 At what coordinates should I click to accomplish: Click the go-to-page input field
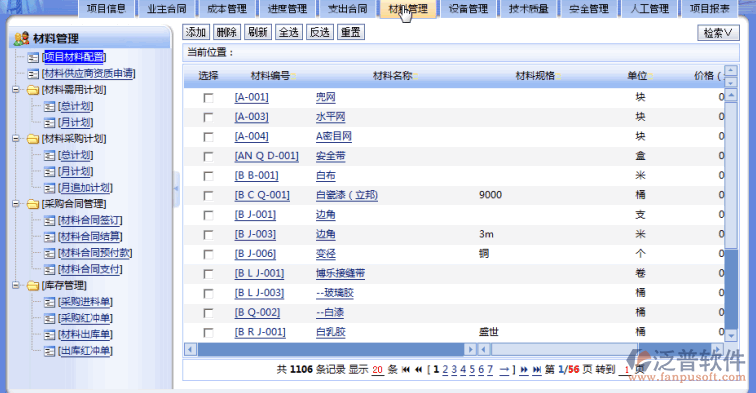click(627, 370)
